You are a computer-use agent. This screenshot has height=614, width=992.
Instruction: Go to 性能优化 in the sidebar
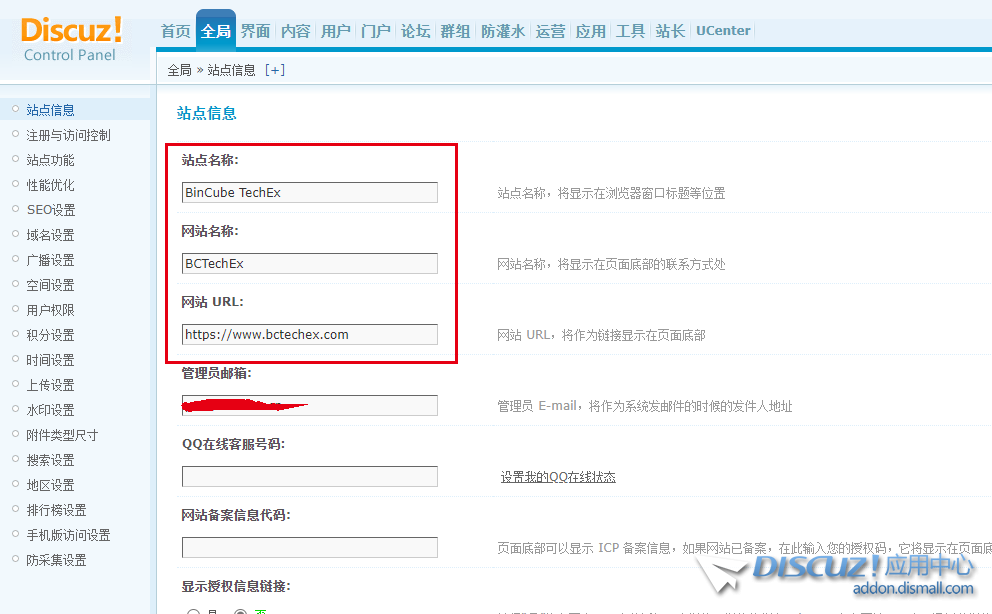click(51, 185)
